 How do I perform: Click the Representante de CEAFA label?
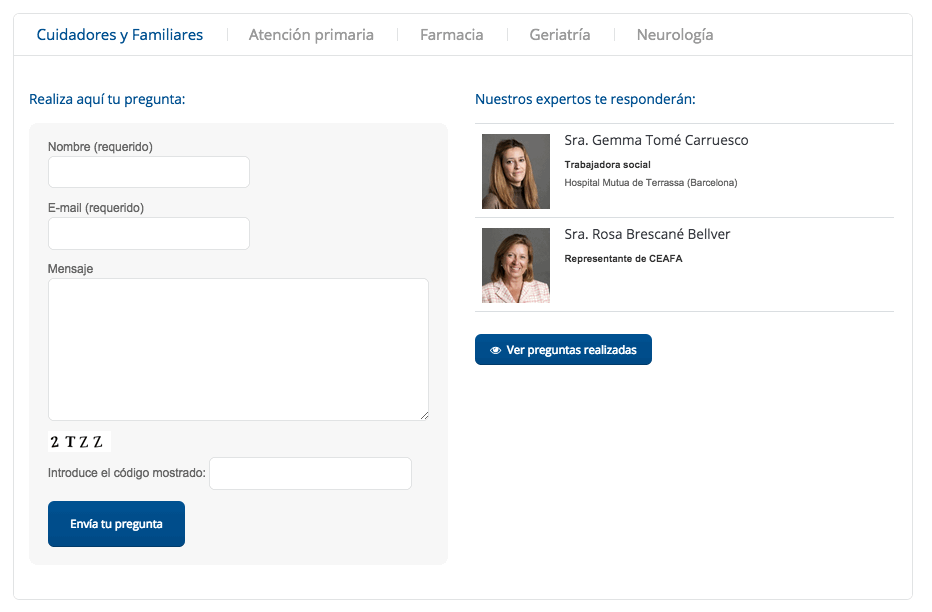[x=623, y=259]
